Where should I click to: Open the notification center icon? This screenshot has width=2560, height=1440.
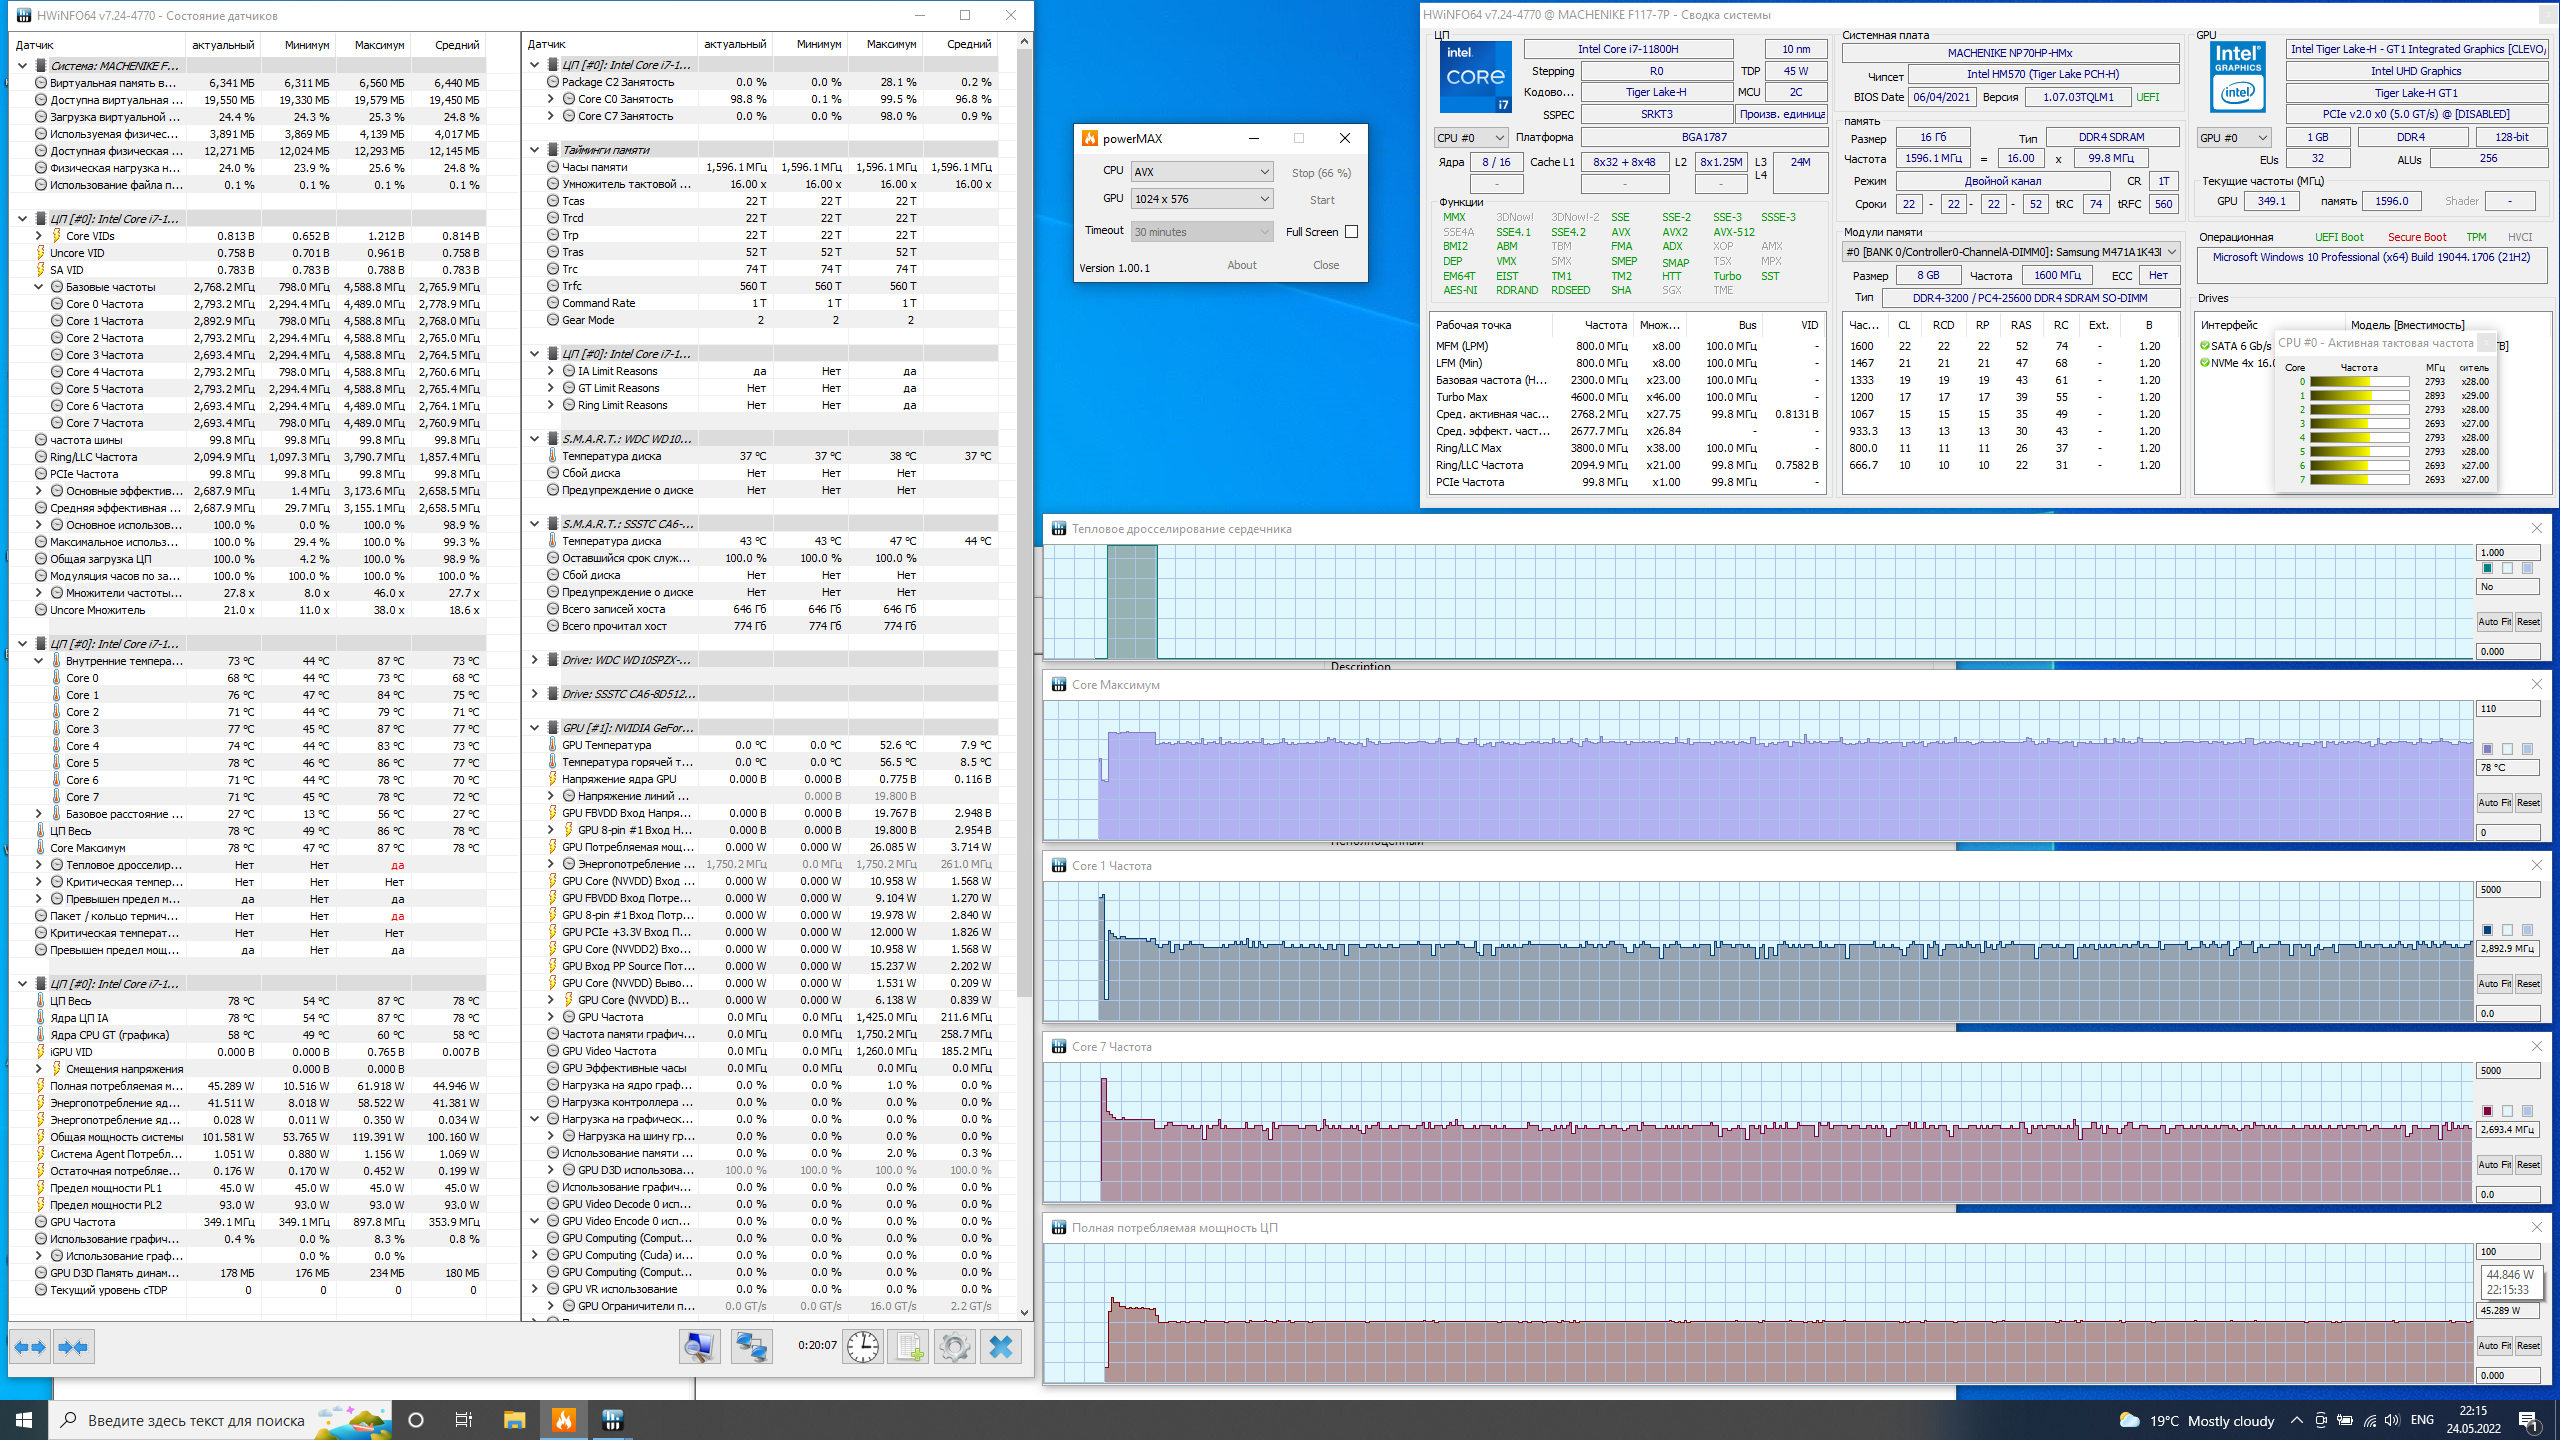click(x=2528, y=1420)
